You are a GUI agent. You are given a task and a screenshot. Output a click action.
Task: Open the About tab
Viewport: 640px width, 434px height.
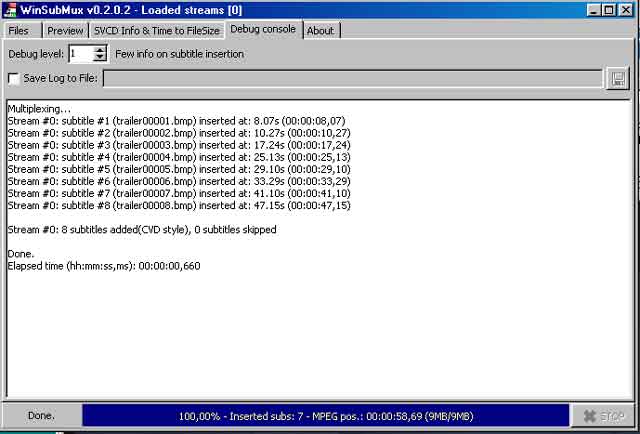pos(320,31)
